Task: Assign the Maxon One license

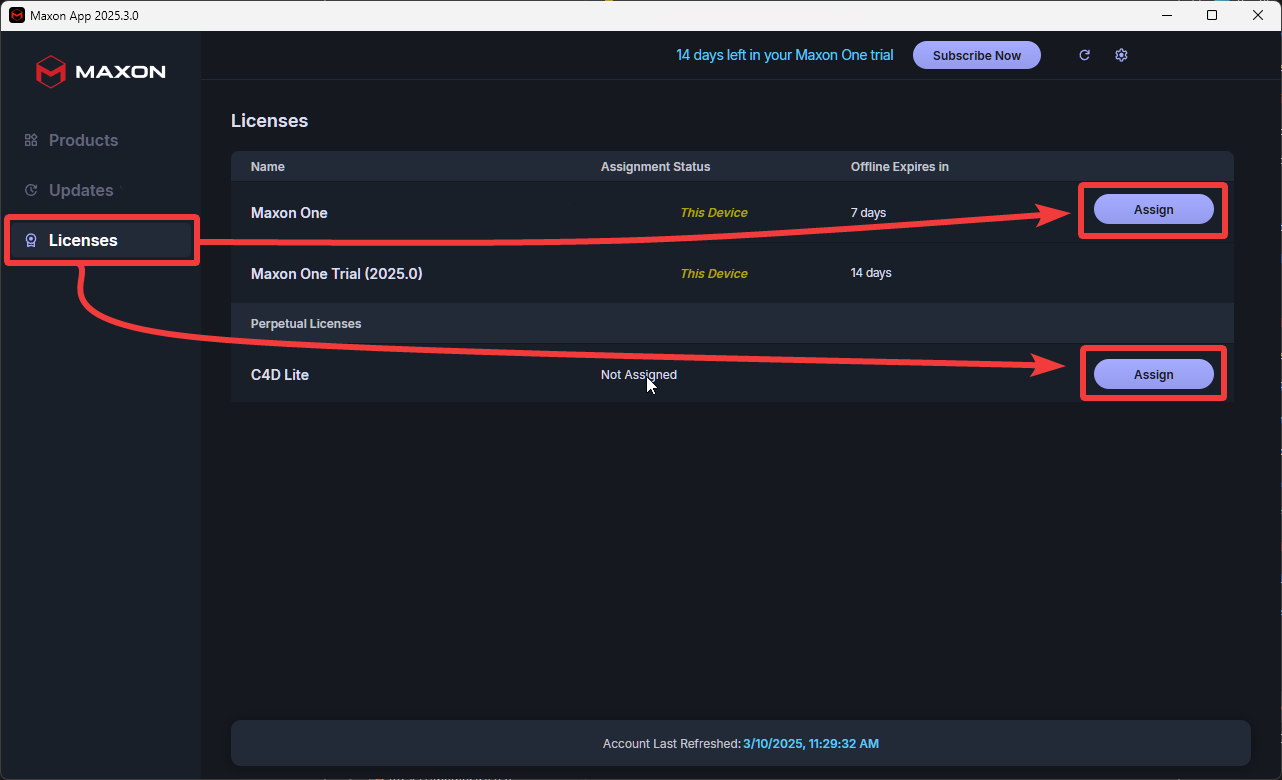Action: 1153,209
